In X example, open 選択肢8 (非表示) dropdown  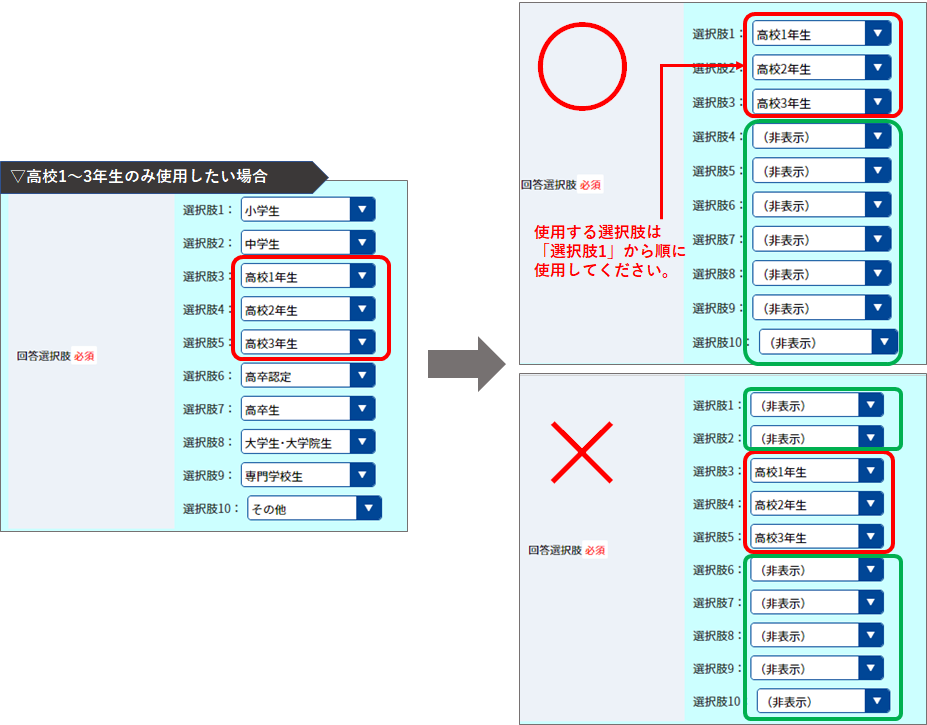(x=817, y=635)
